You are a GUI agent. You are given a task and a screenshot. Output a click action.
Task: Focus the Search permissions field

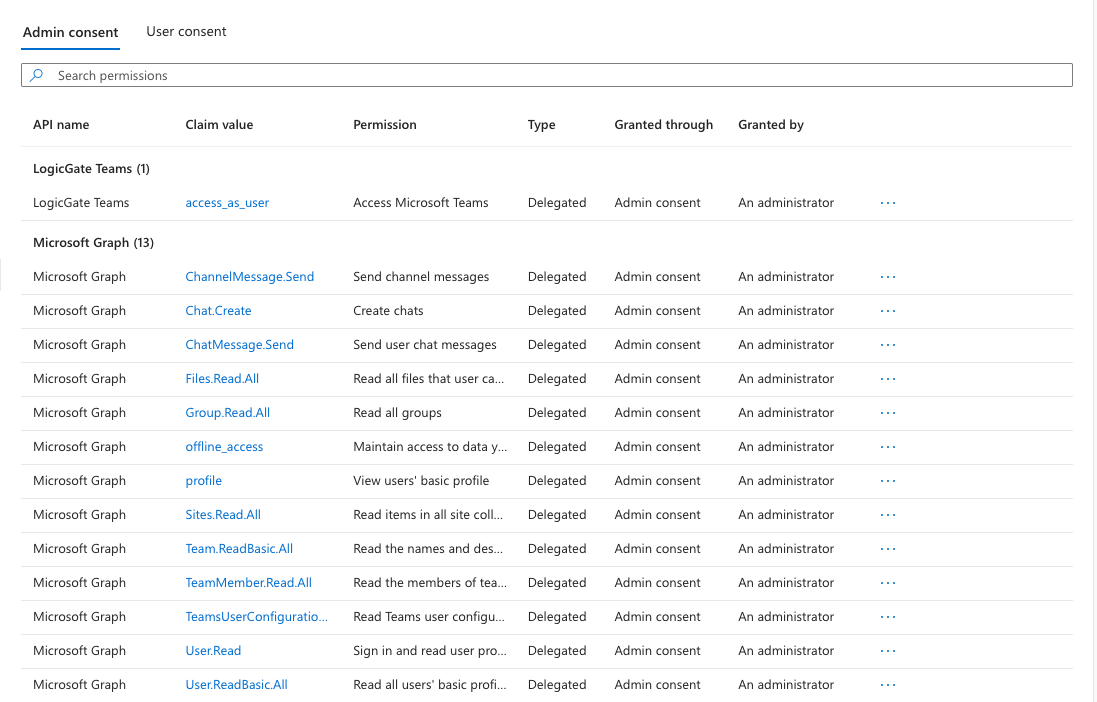(546, 75)
